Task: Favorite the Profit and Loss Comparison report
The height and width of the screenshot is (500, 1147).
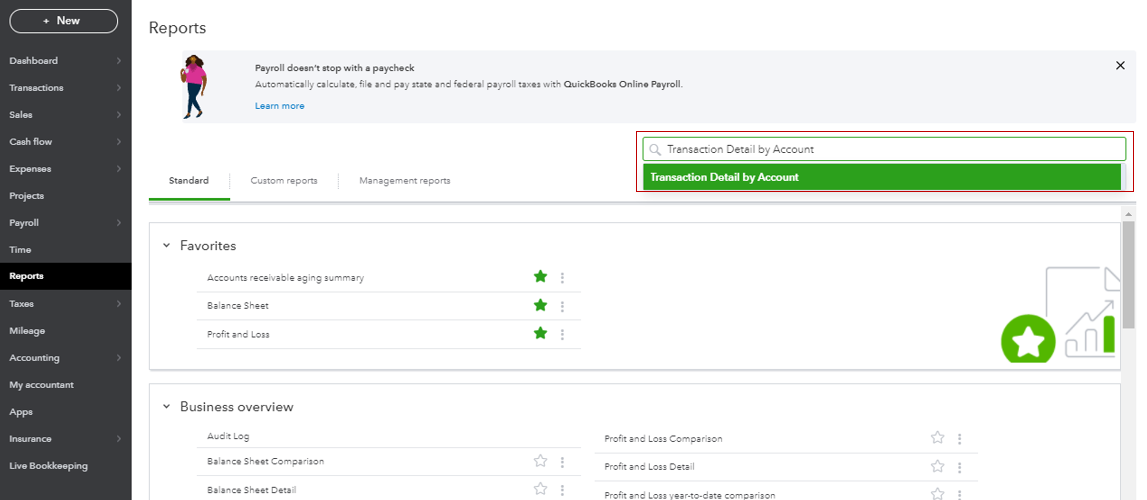Action: (937, 438)
